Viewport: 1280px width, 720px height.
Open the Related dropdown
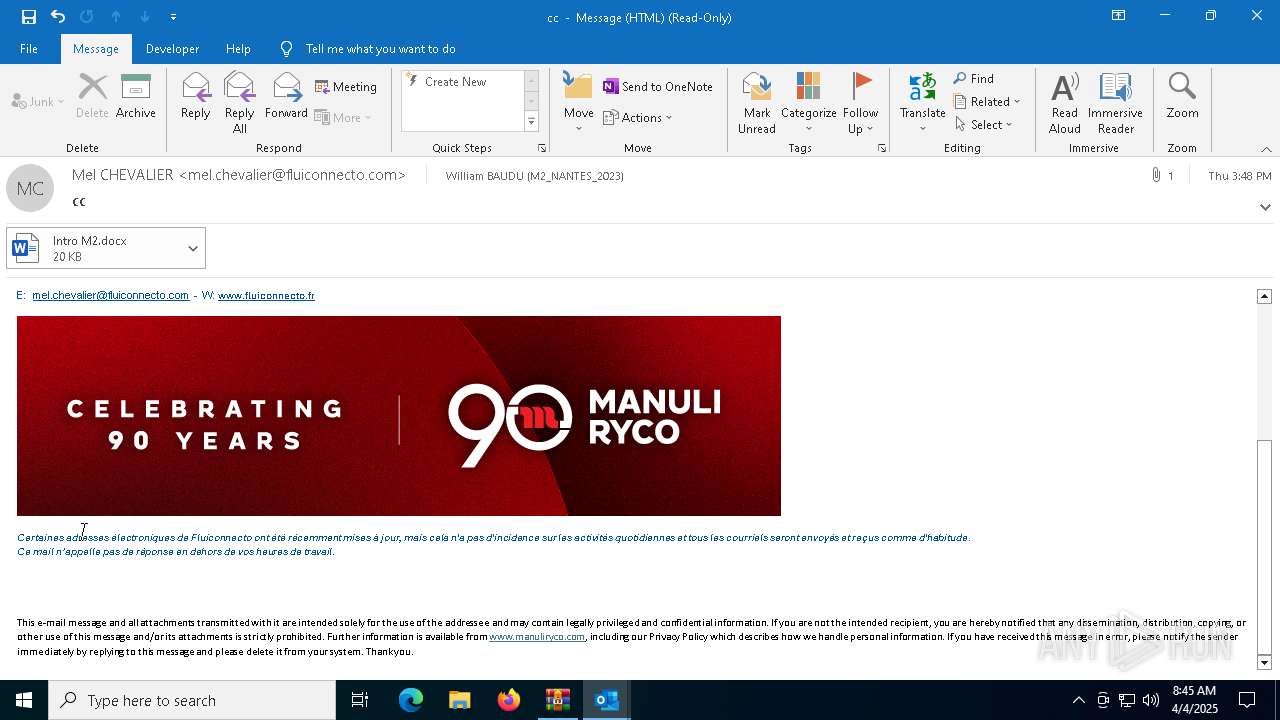[x=987, y=102]
